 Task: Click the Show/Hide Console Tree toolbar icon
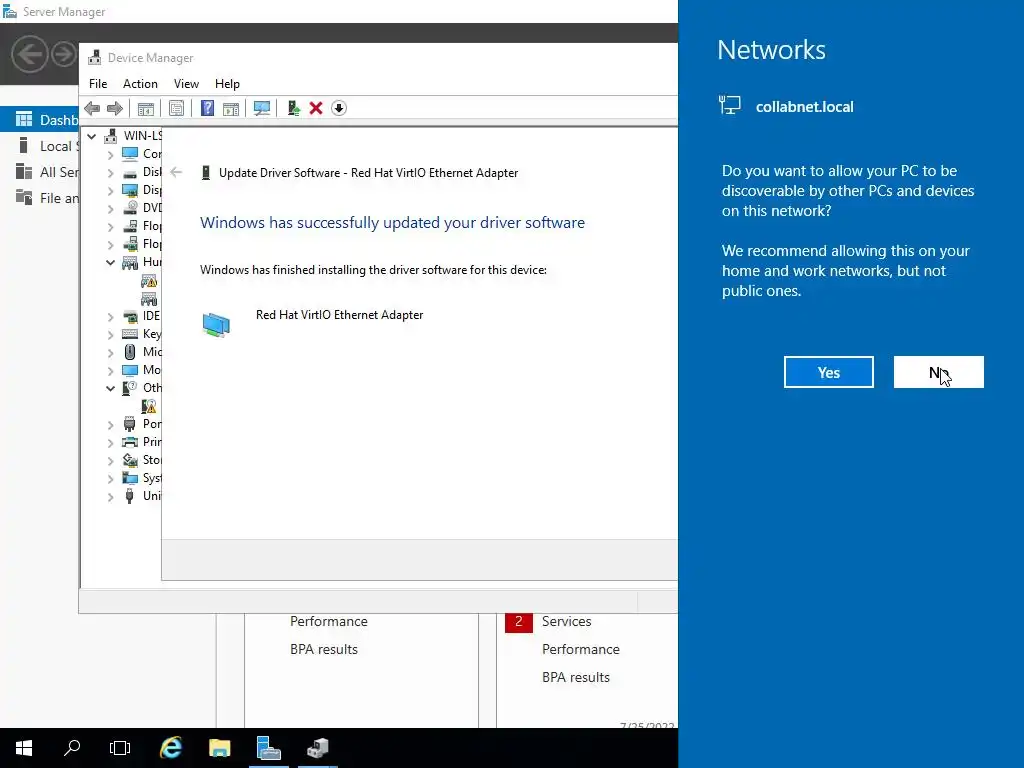click(146, 108)
